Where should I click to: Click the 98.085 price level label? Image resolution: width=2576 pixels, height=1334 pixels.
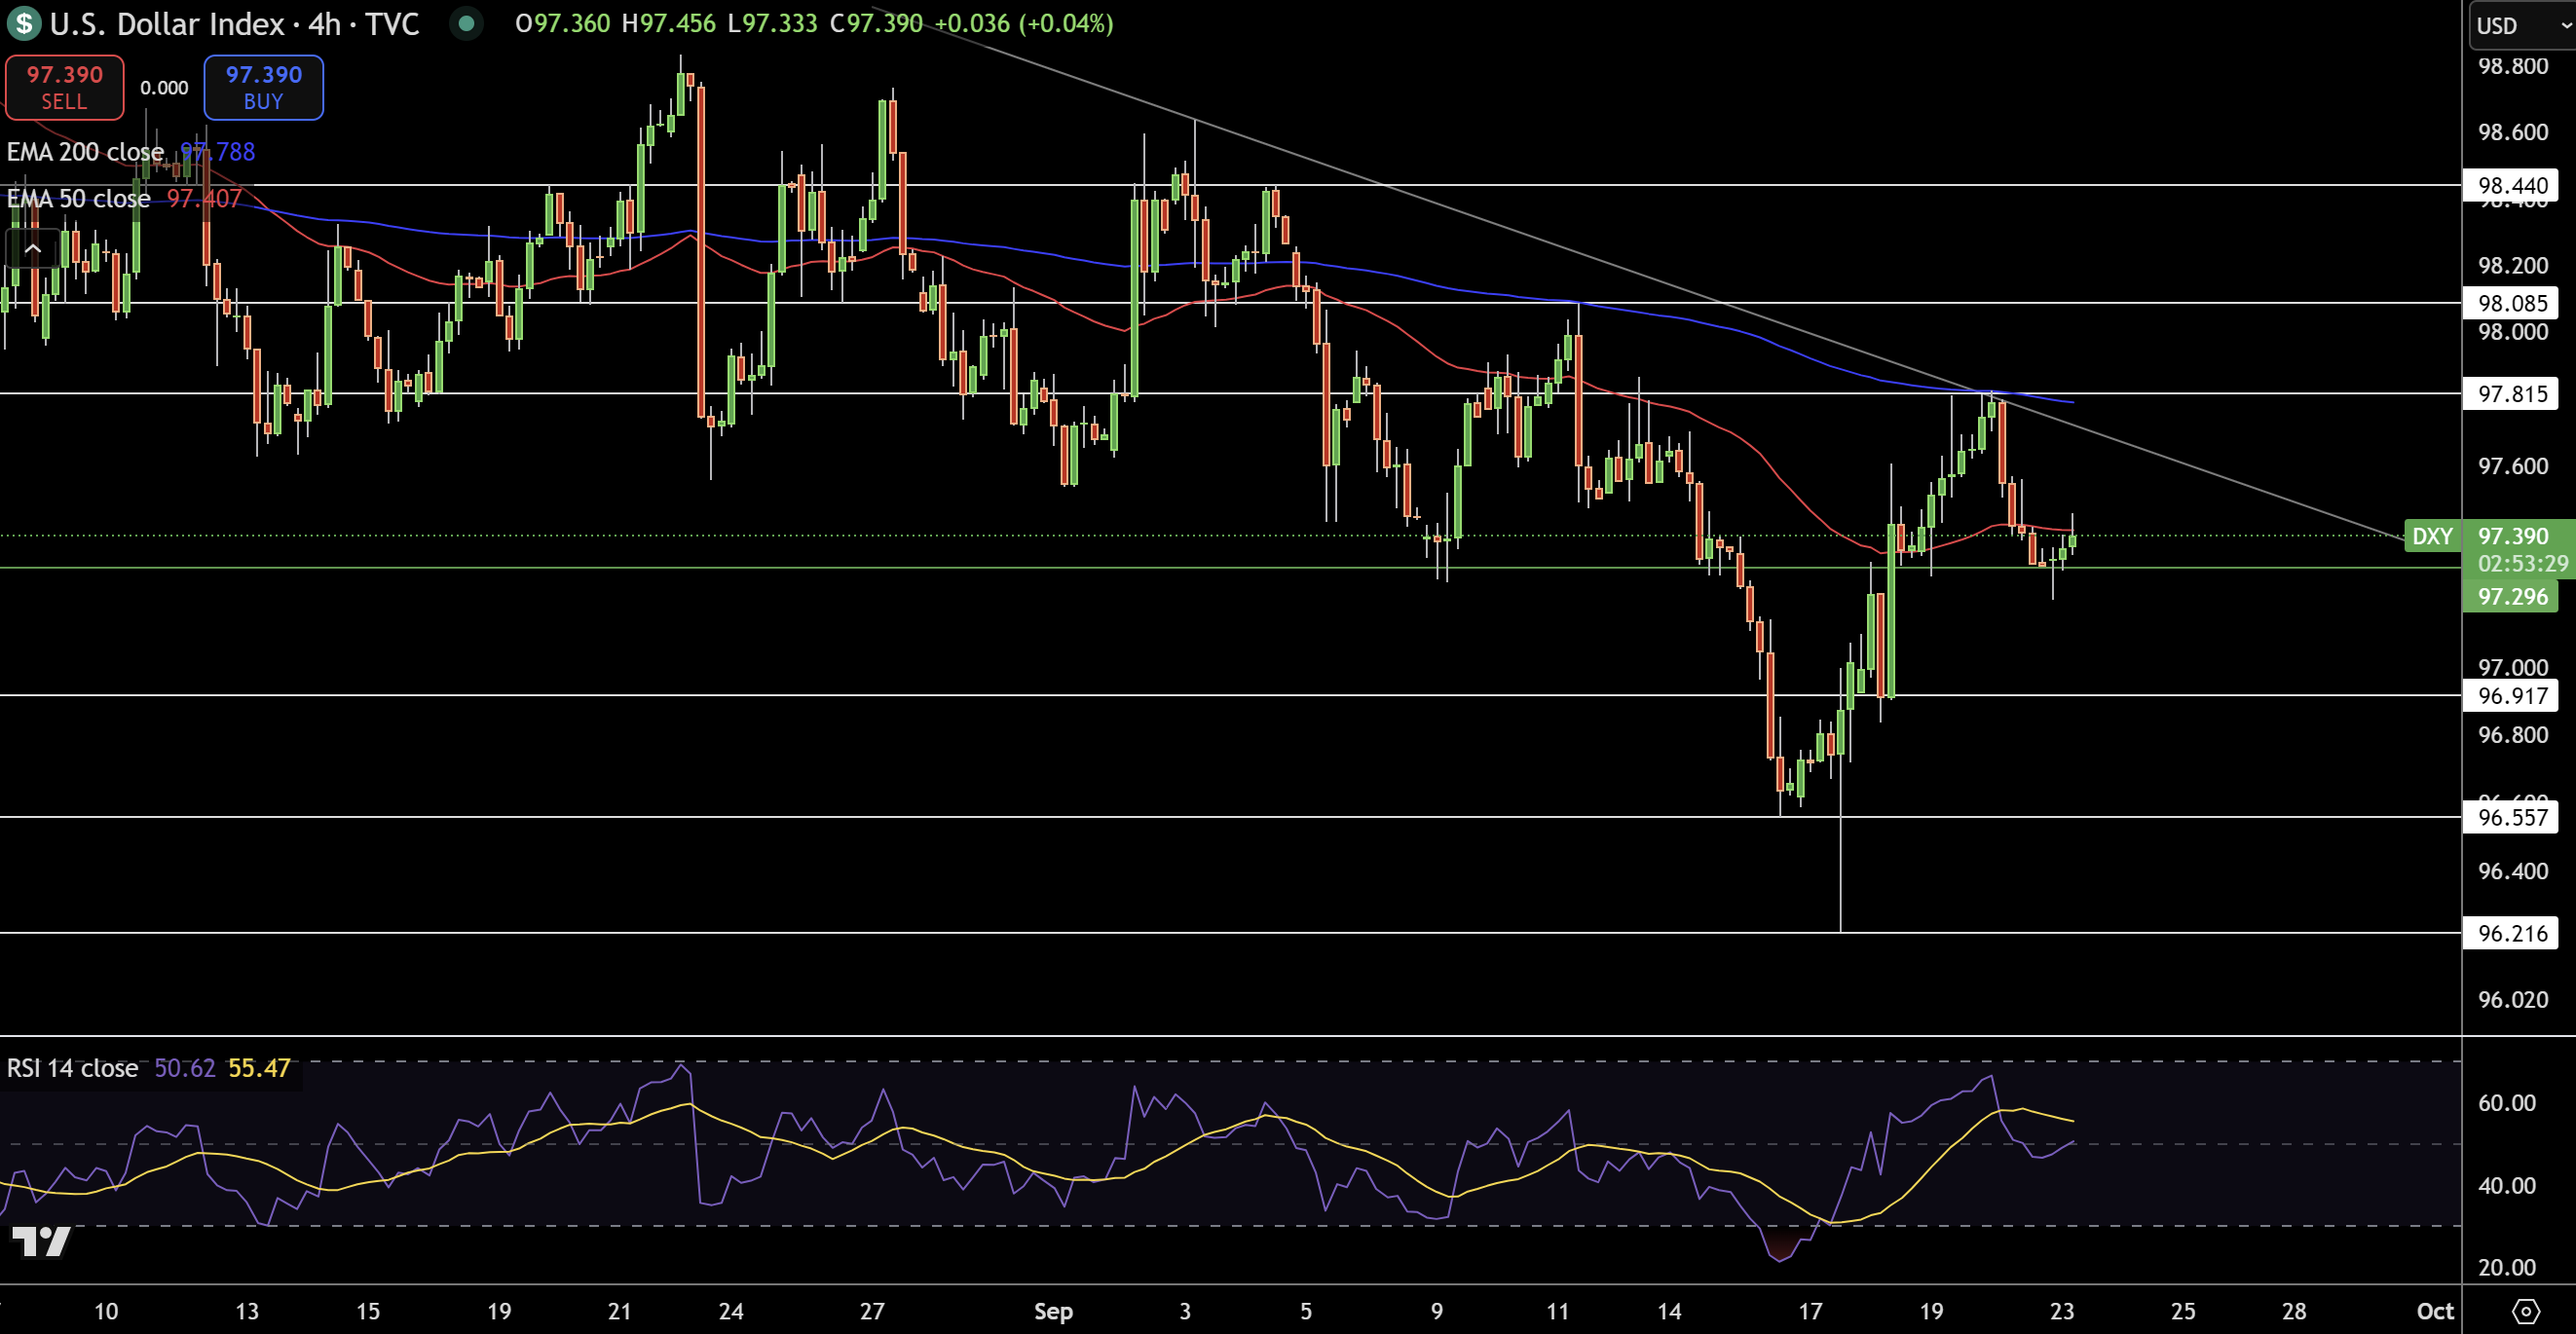2511,303
